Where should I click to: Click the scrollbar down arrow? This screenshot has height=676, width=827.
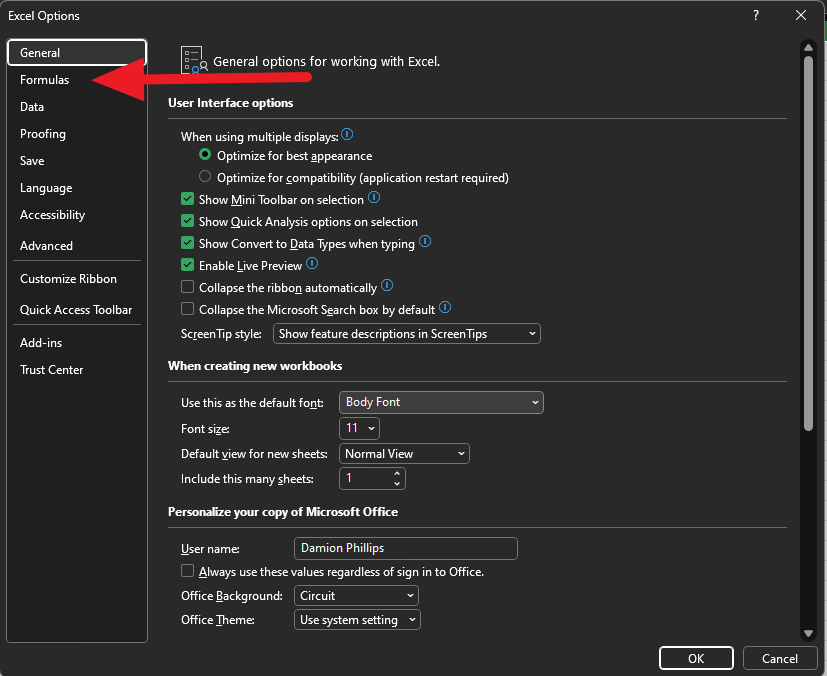coord(808,633)
